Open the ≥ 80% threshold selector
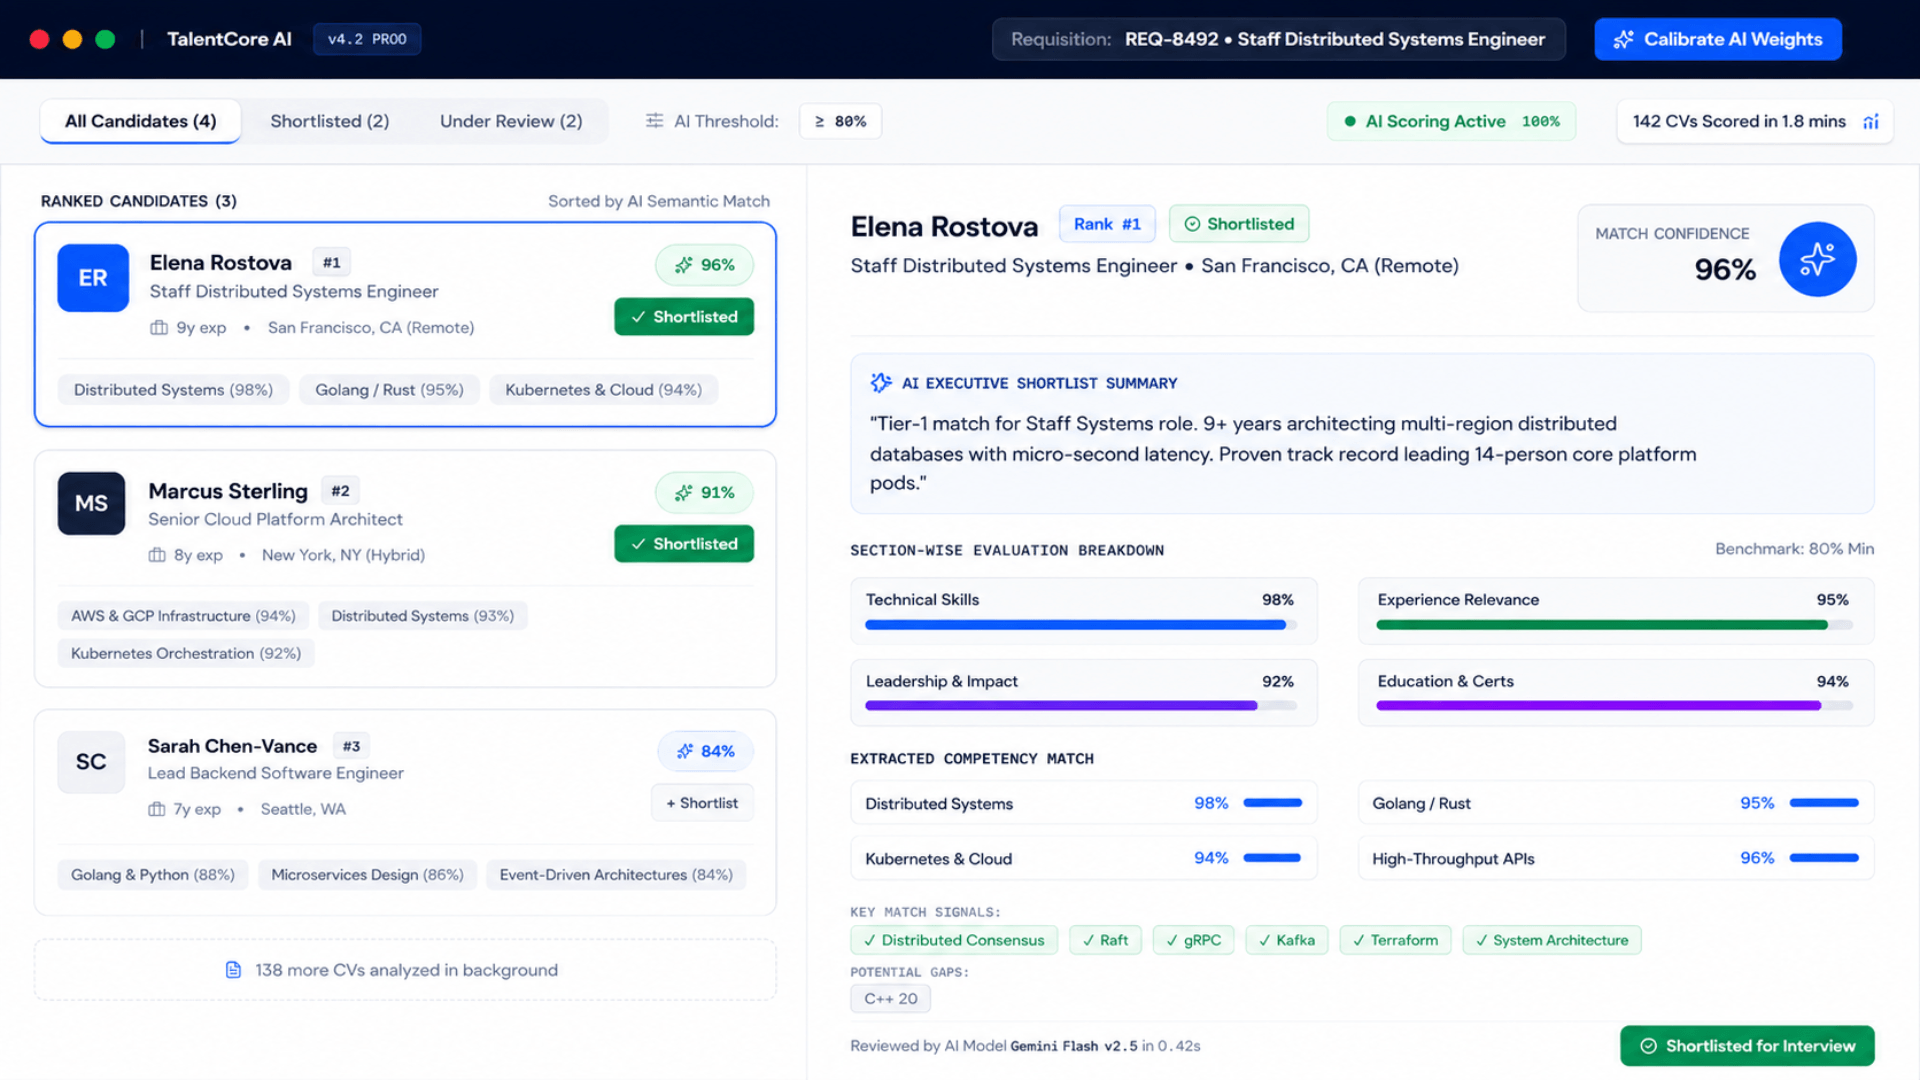 [x=840, y=121]
